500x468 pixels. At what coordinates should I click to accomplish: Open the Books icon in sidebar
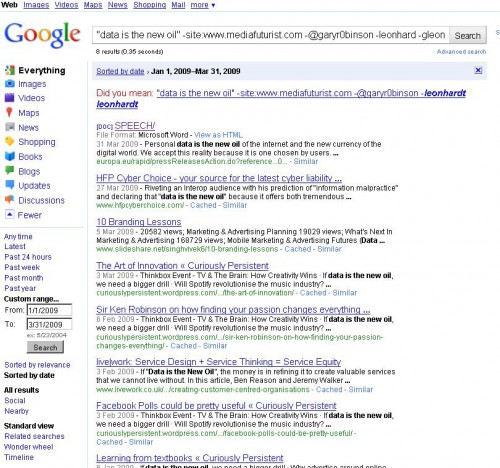coord(10,156)
